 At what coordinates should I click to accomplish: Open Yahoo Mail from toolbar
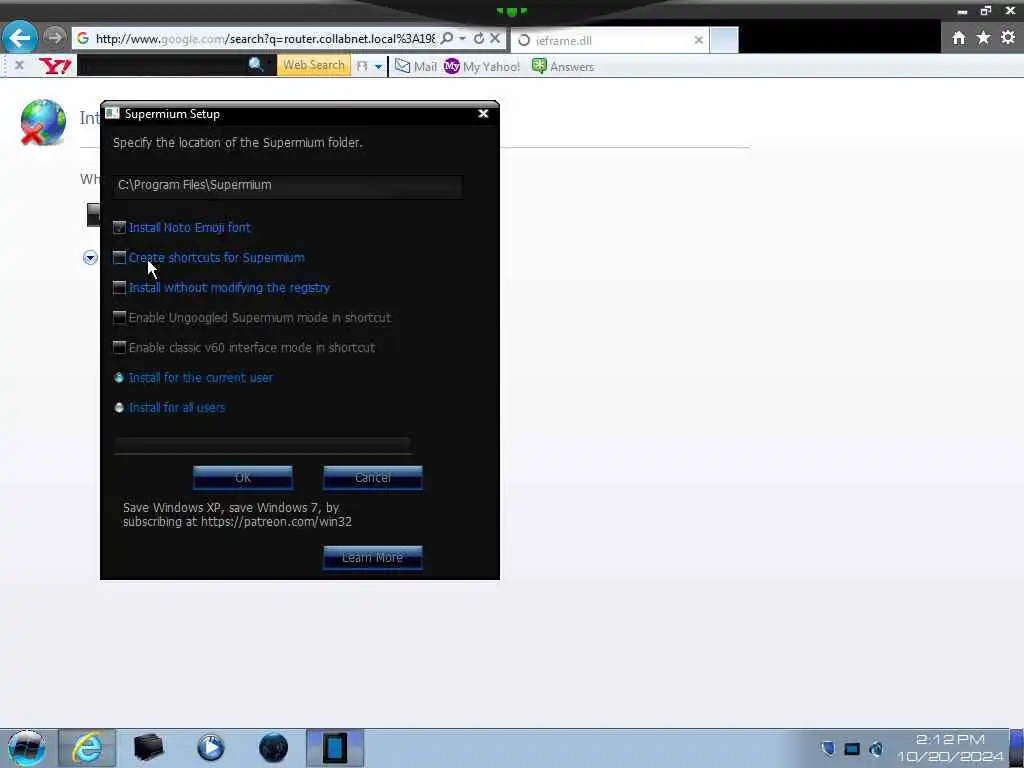click(415, 66)
